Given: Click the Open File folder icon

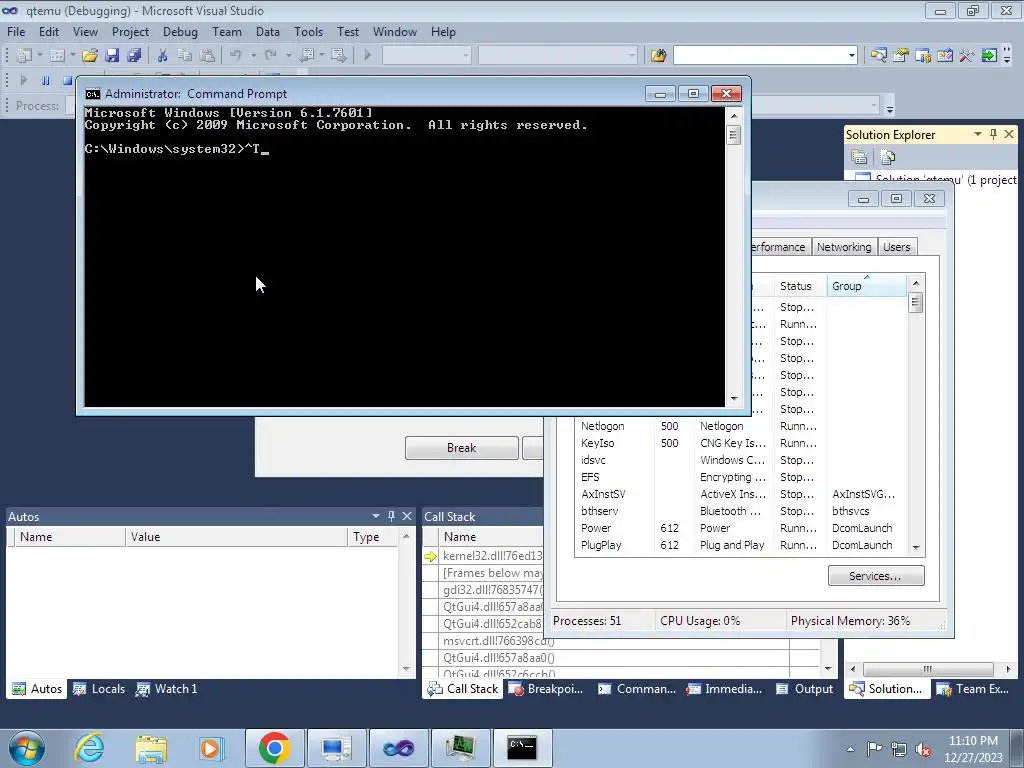Looking at the screenshot, I should (89, 56).
